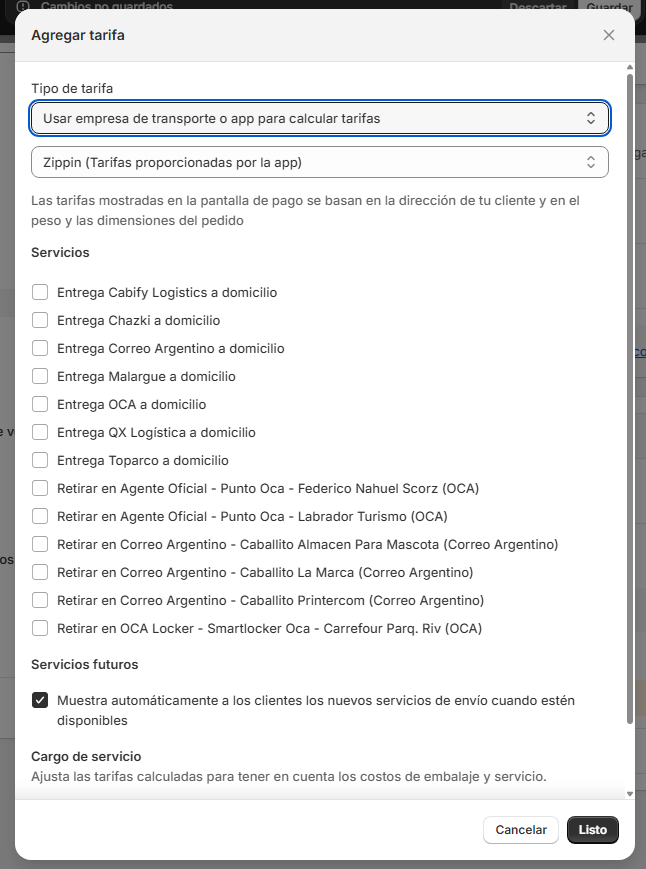
Task: Tick Caballito Printercom pickup option
Action: (40, 601)
